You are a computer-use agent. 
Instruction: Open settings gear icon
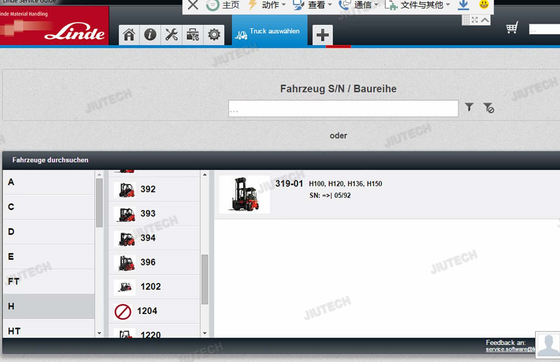(x=214, y=35)
